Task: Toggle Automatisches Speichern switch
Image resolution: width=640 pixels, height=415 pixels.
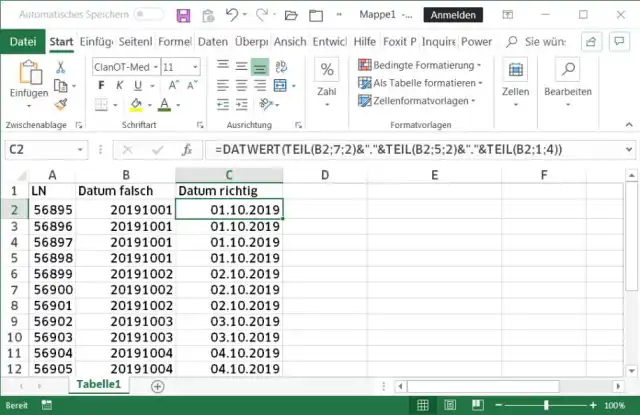Action: pyautogui.click(x=149, y=15)
